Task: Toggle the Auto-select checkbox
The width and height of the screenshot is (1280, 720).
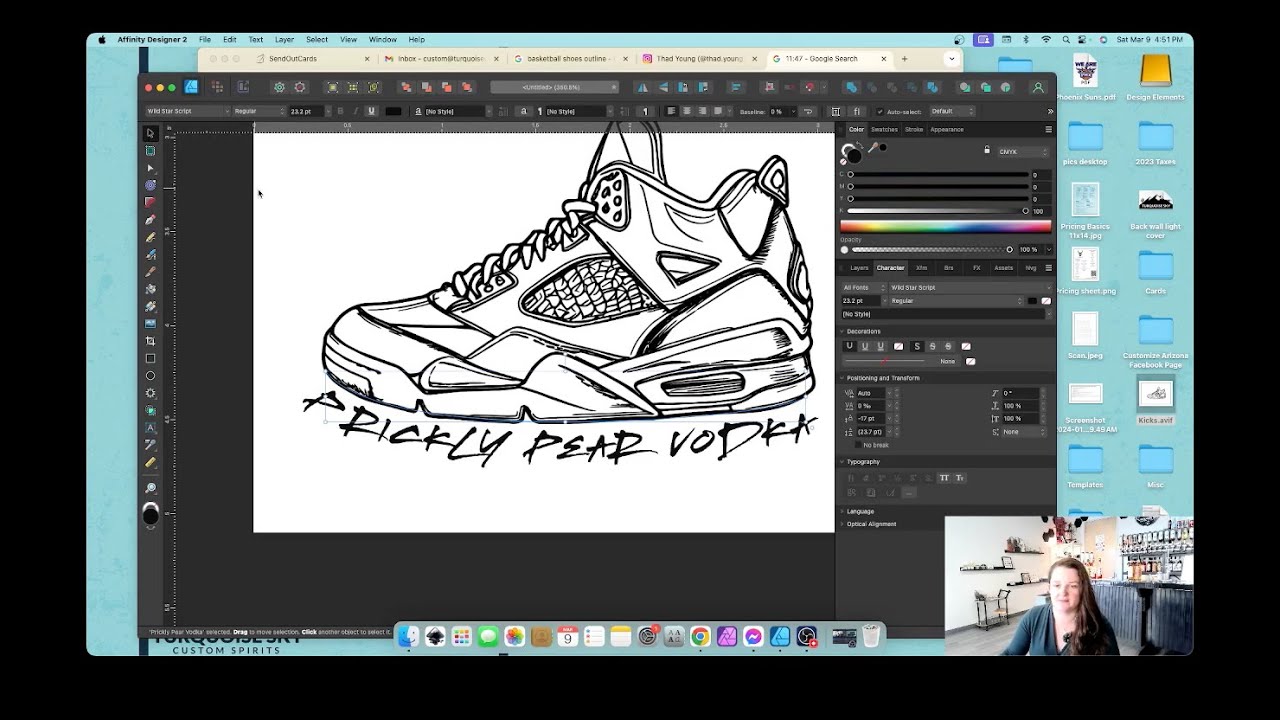Action: (880, 111)
